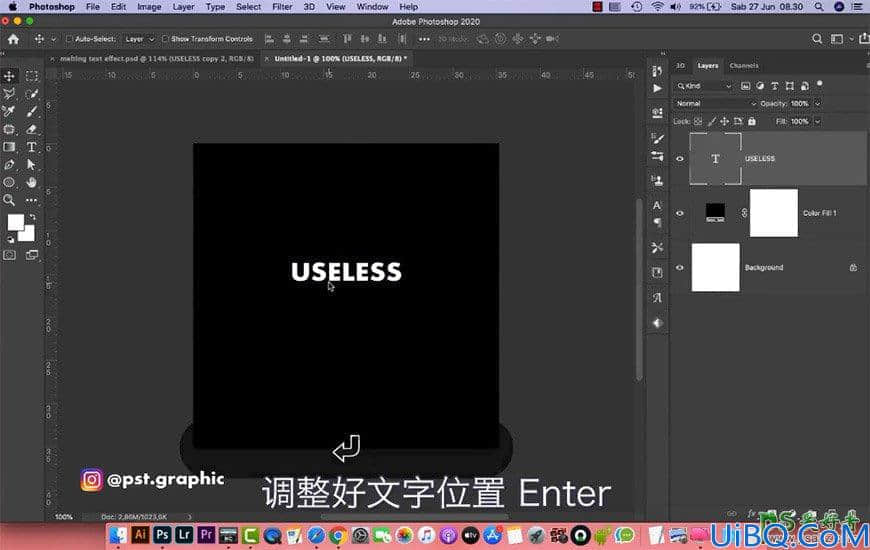Toggle filter for shape layers
870x550 pixels.
coord(790,86)
